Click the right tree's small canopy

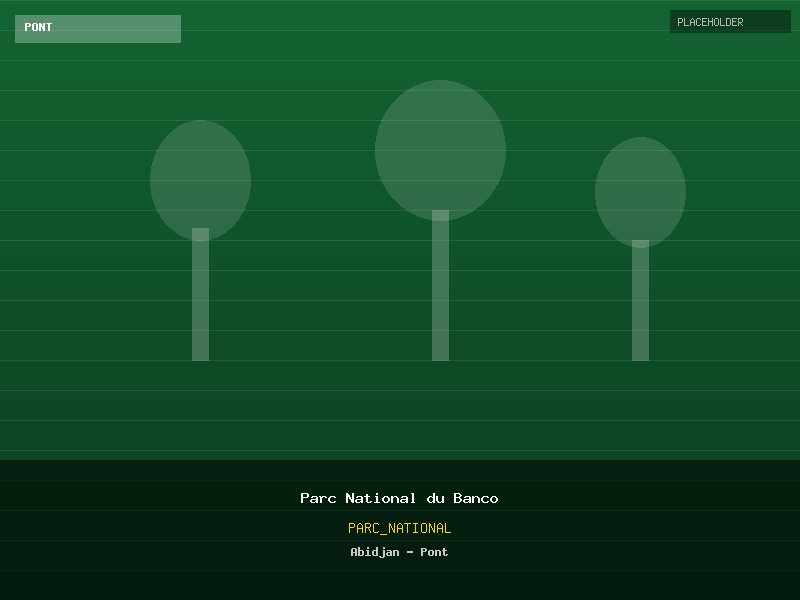click(x=640, y=190)
